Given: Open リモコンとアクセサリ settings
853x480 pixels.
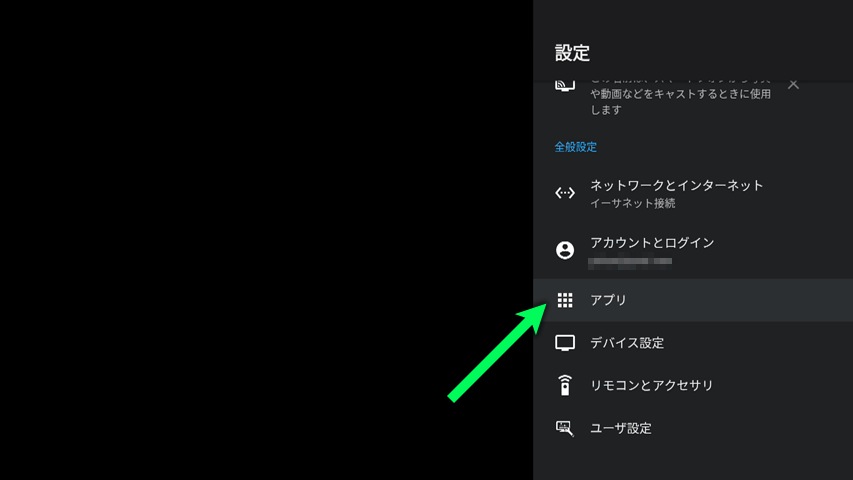Looking at the screenshot, I should [651, 386].
